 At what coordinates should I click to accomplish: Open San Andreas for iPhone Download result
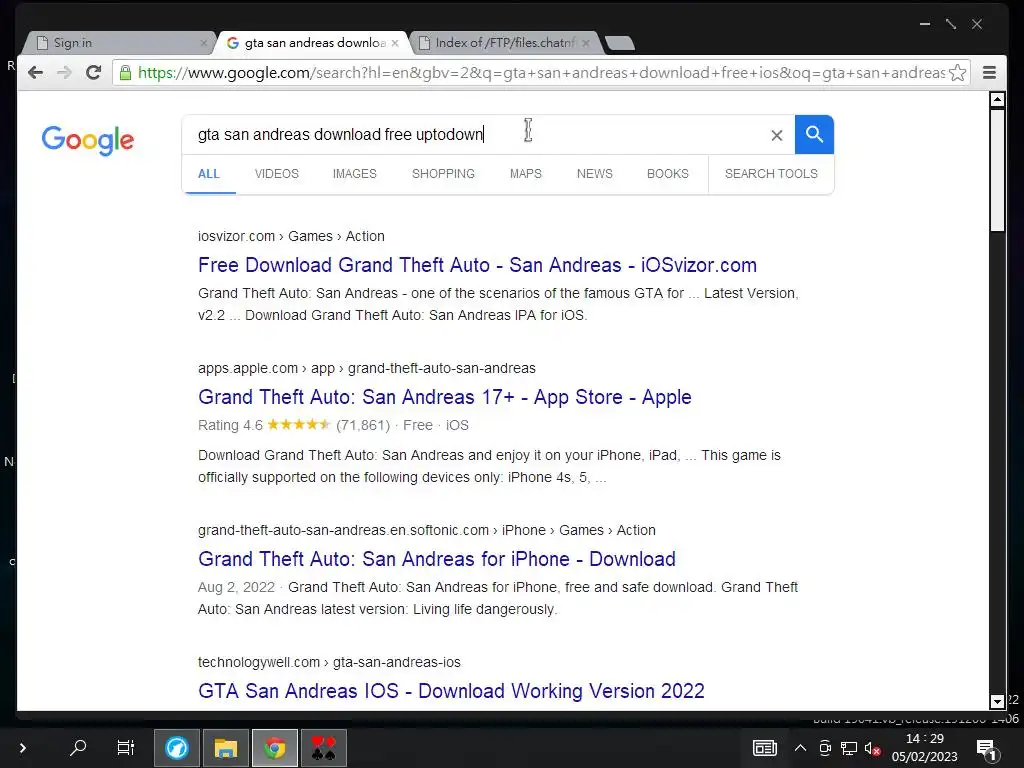tap(437, 559)
